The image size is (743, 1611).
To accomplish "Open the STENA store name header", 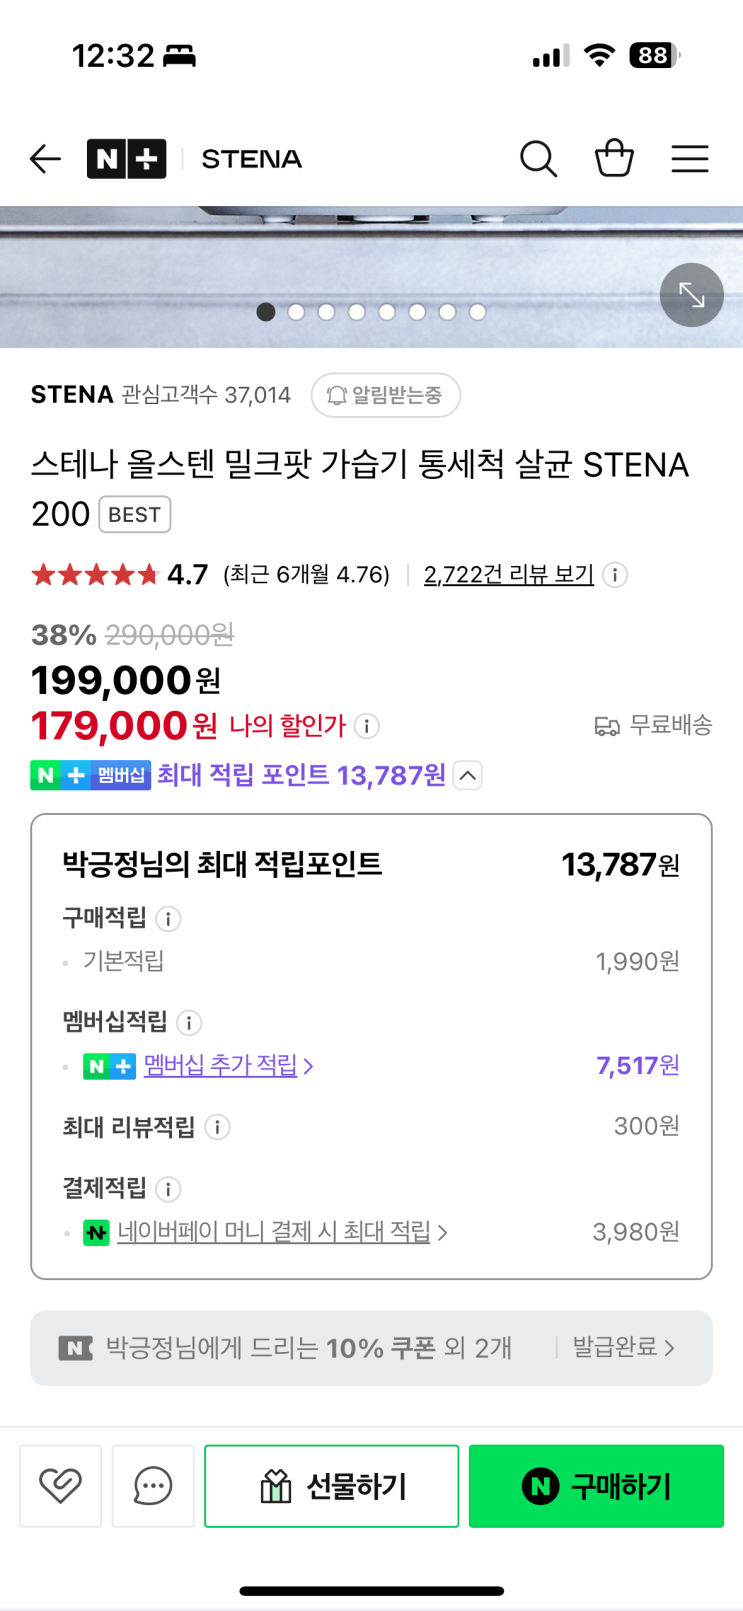I will 251,158.
